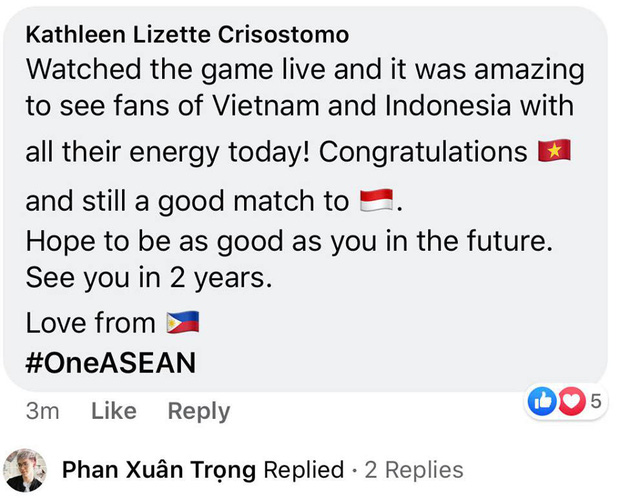620x499 pixels.
Task: Click the 3m comment timestamp
Action: coord(42,411)
